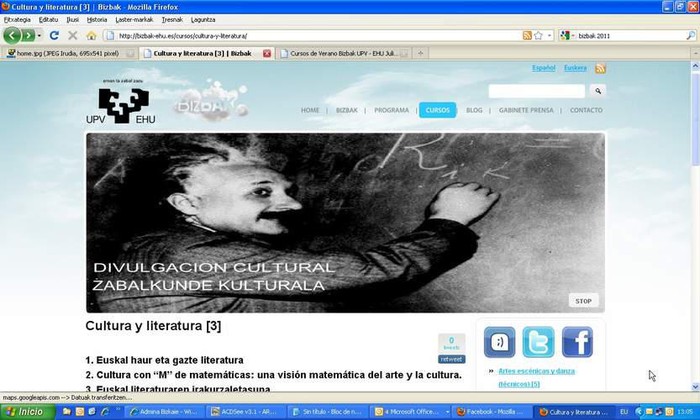Open the Windows Inicio start button
This screenshot has width=700, height=420.
(x=28, y=412)
